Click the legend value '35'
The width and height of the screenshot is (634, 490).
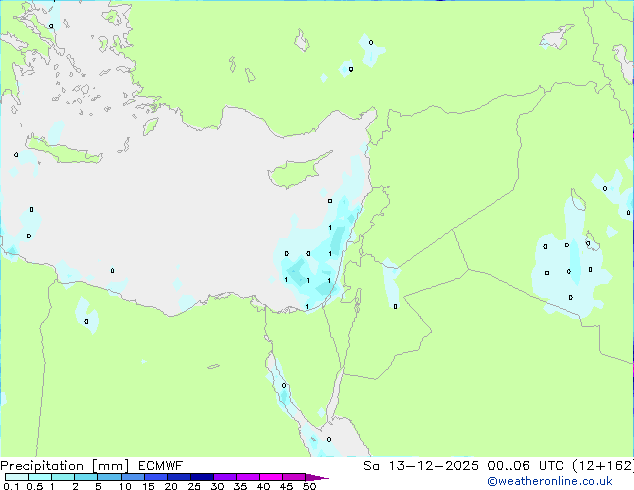[x=240, y=486]
